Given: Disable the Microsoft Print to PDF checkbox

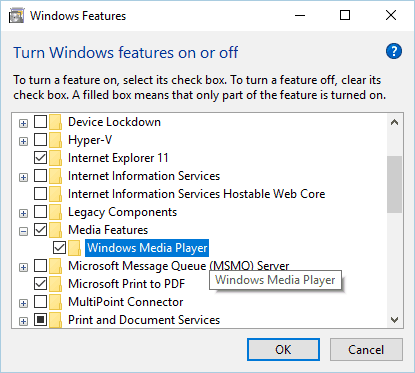Looking at the screenshot, I should (x=41, y=284).
